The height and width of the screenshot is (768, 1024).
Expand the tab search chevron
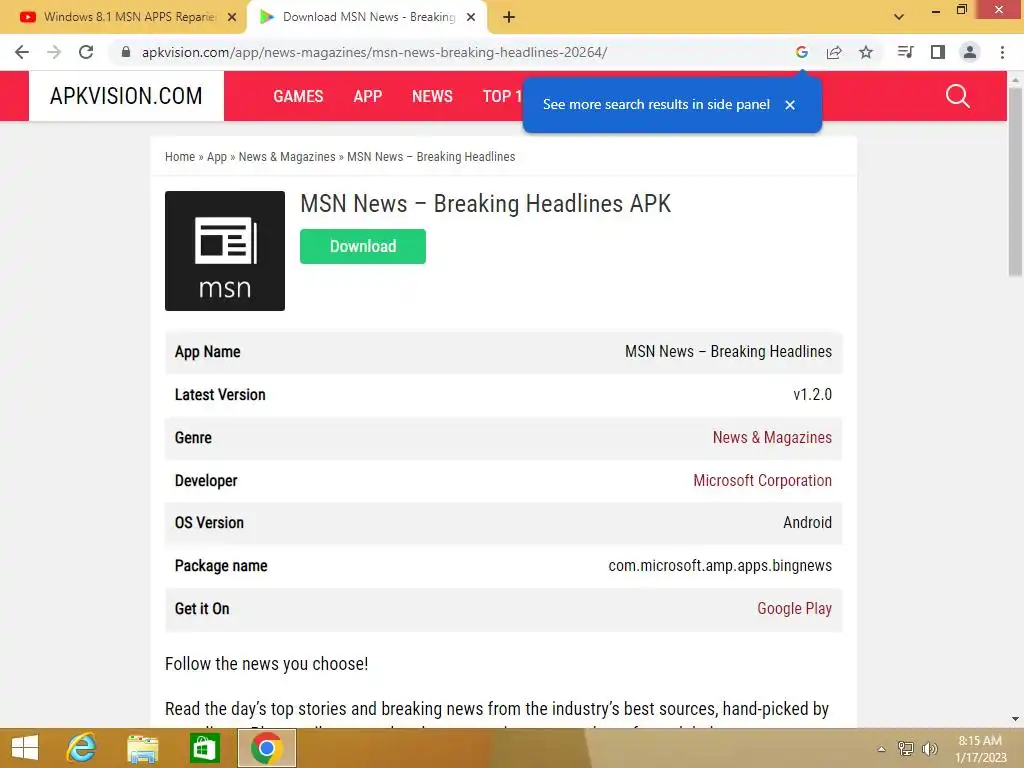point(899,18)
